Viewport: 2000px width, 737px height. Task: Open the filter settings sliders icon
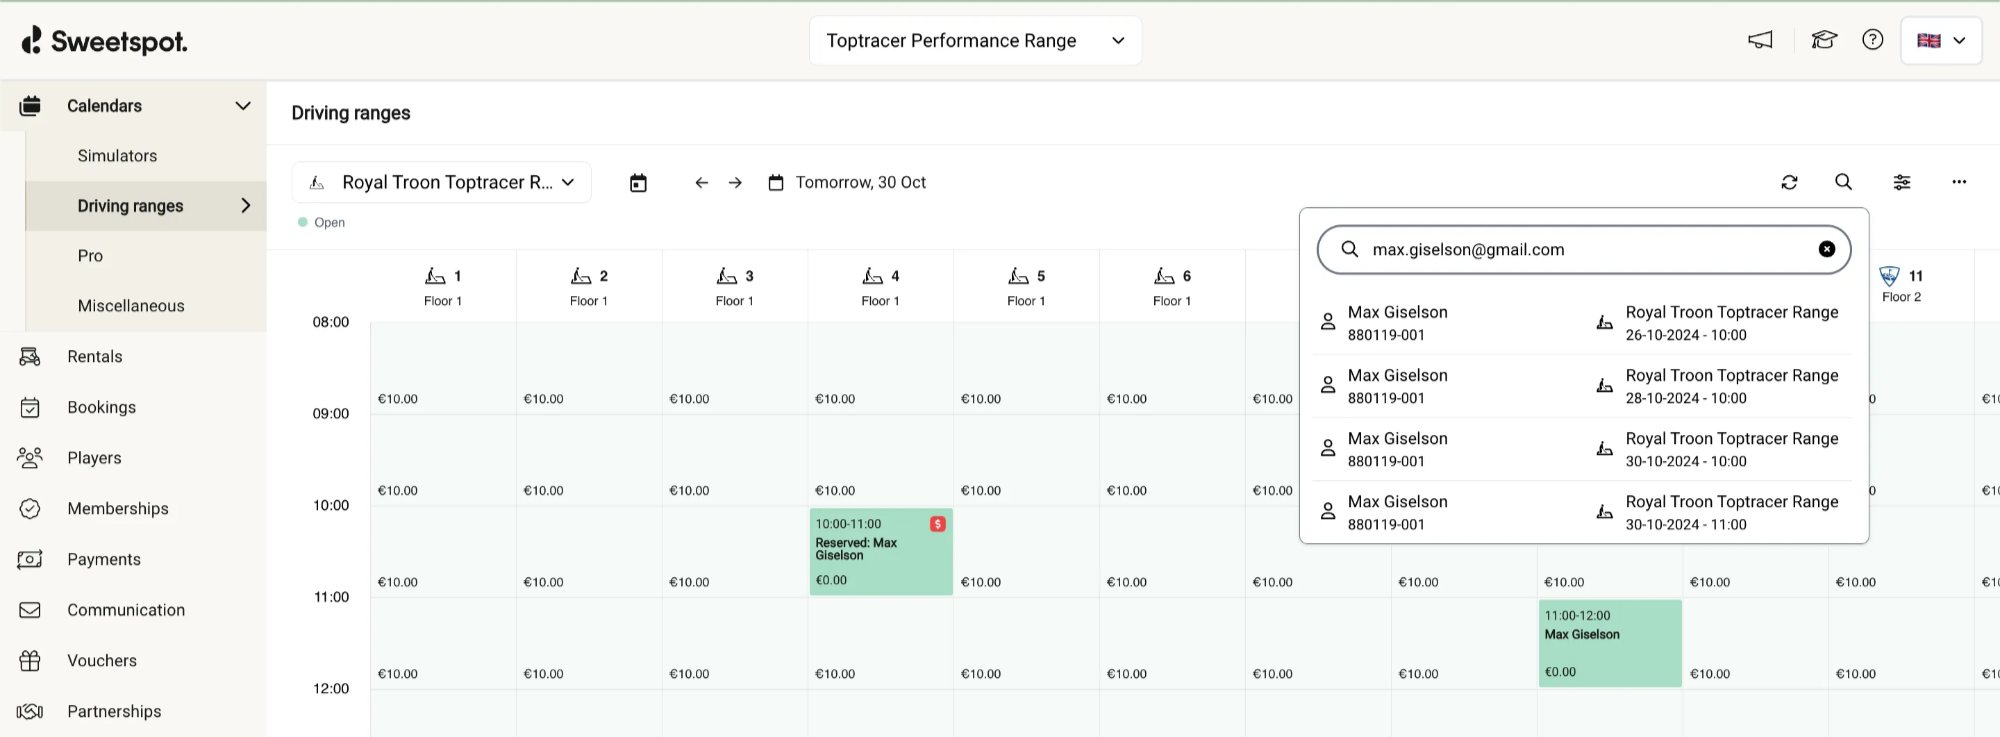(x=1902, y=182)
